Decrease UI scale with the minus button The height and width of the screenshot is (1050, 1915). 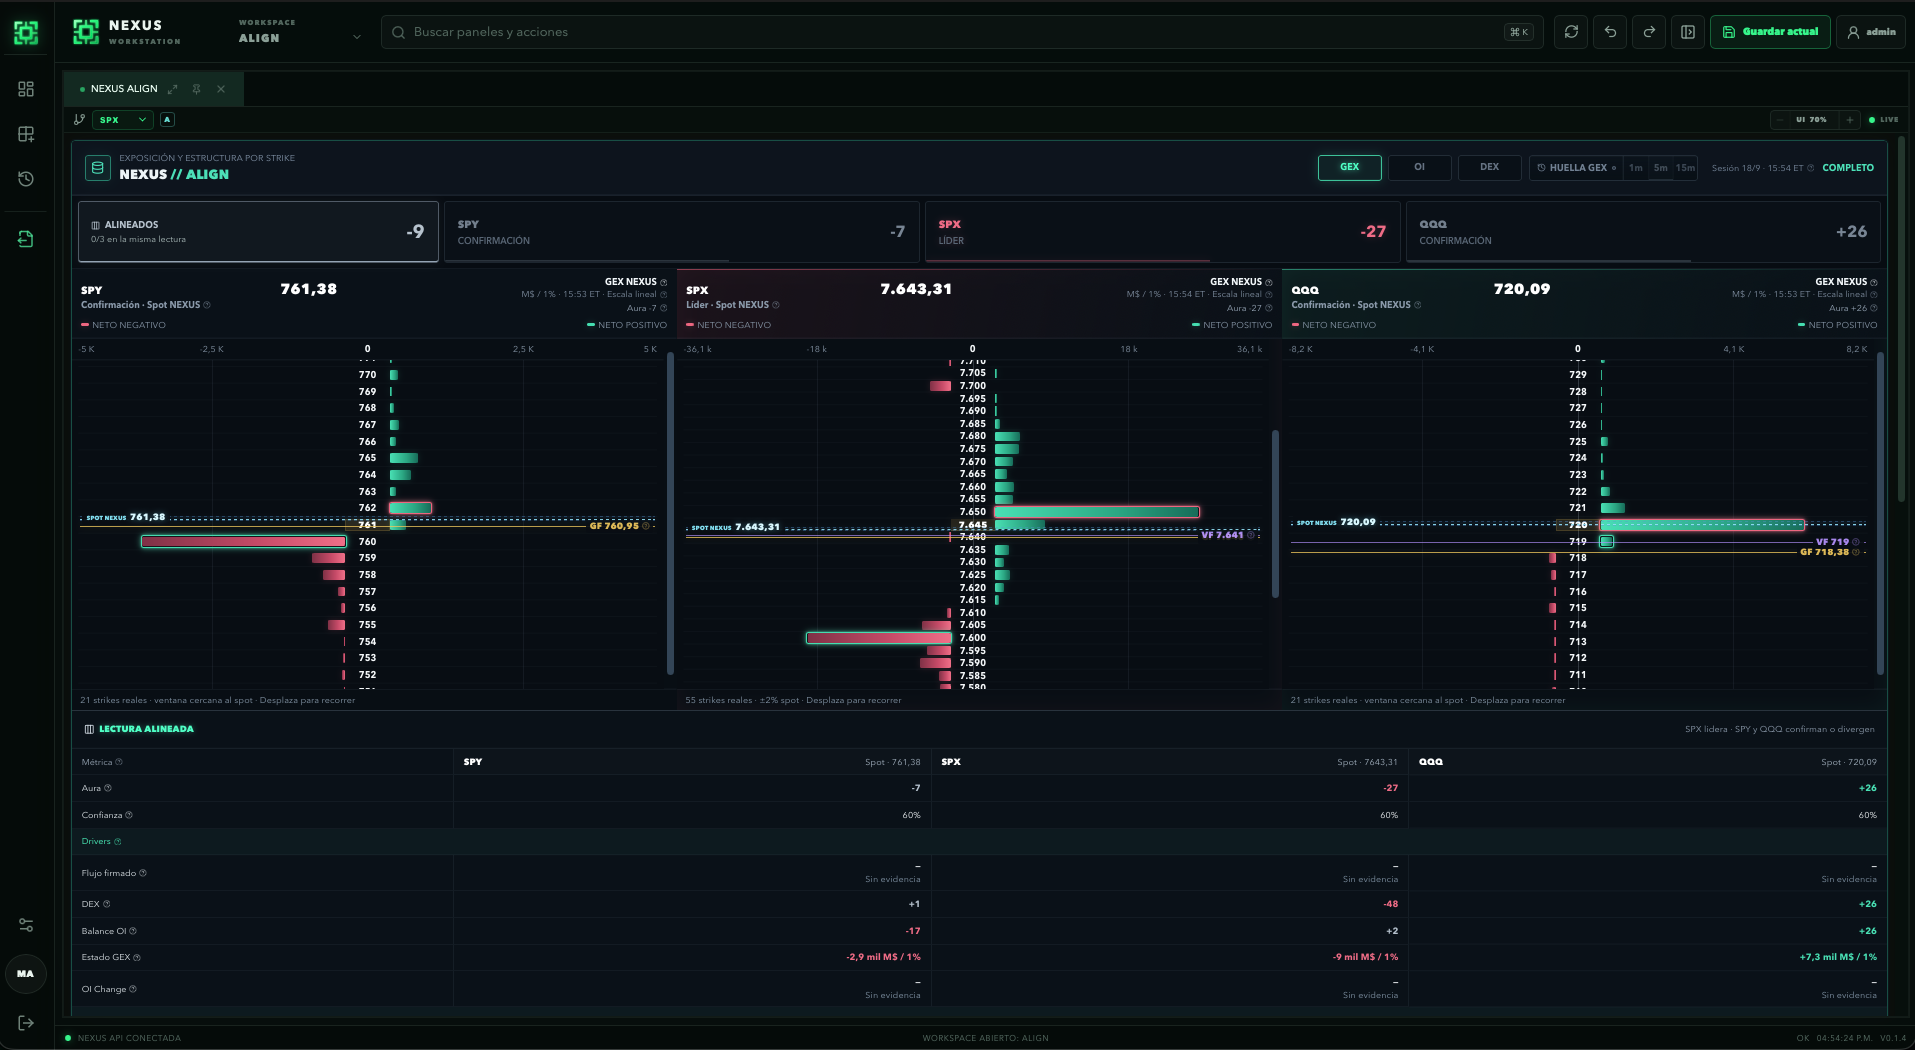click(x=1780, y=119)
